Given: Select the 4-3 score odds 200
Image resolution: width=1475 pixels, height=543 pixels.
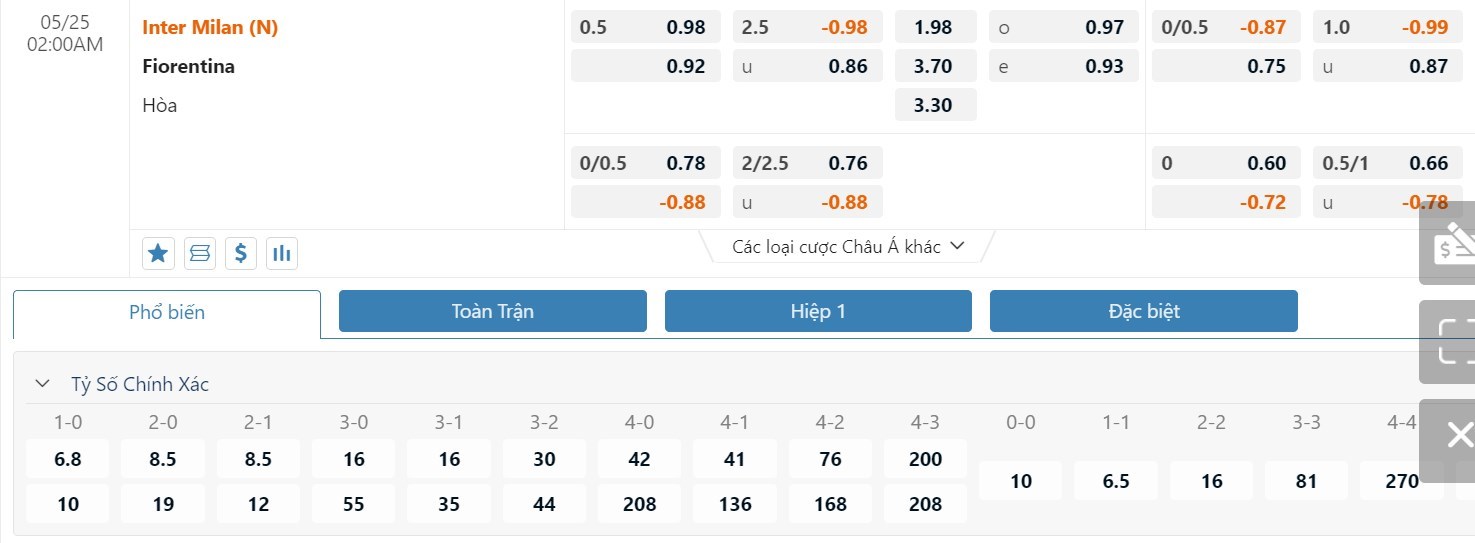Looking at the screenshot, I should [x=926, y=459].
